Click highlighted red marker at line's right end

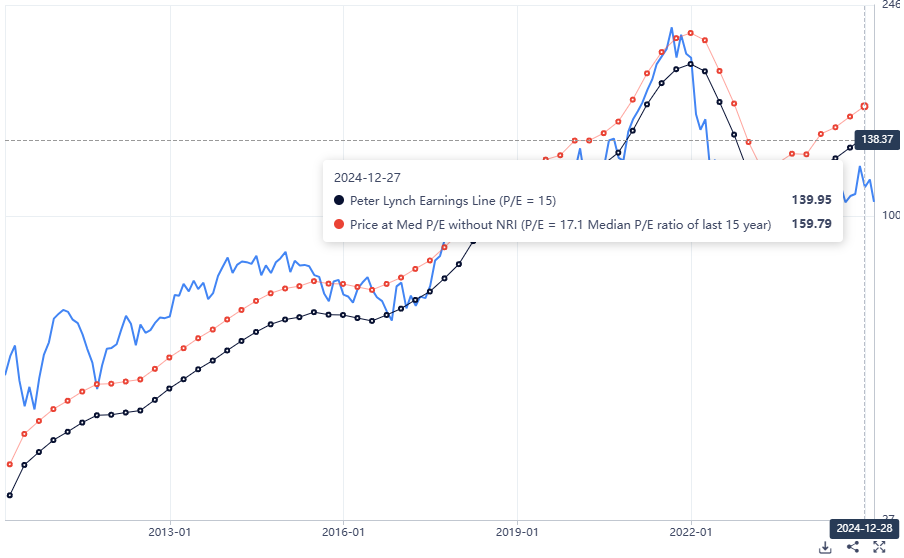pyautogui.click(x=865, y=106)
